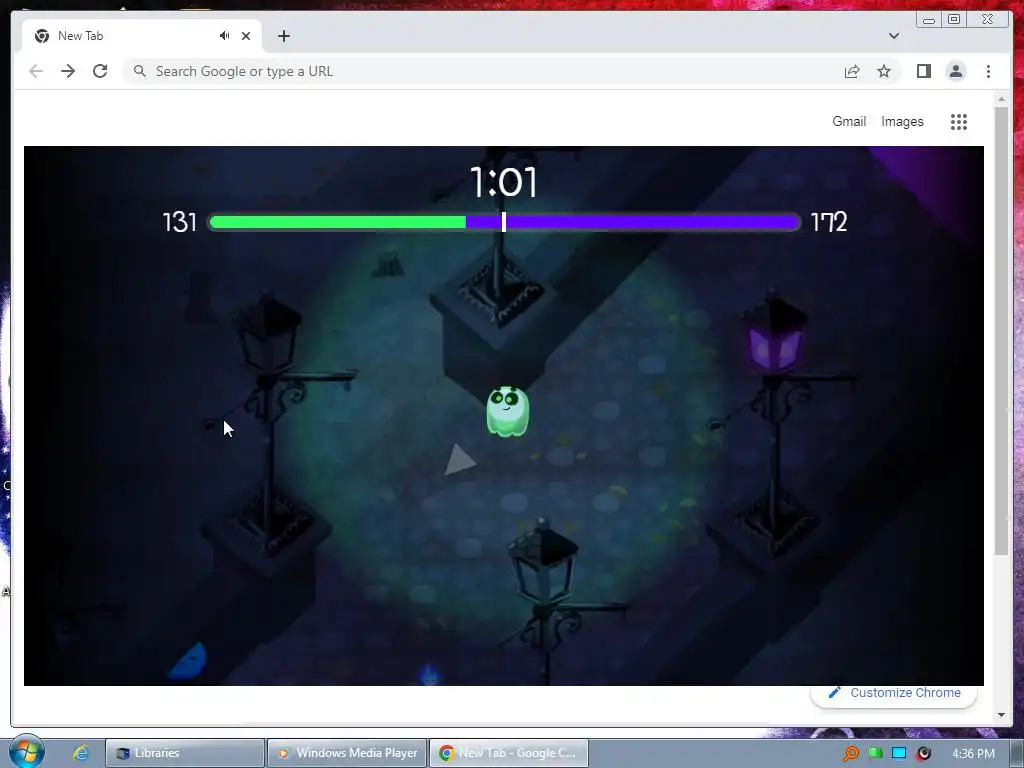The width and height of the screenshot is (1024, 768).
Task: Click the score bar center marker
Action: [504, 222]
